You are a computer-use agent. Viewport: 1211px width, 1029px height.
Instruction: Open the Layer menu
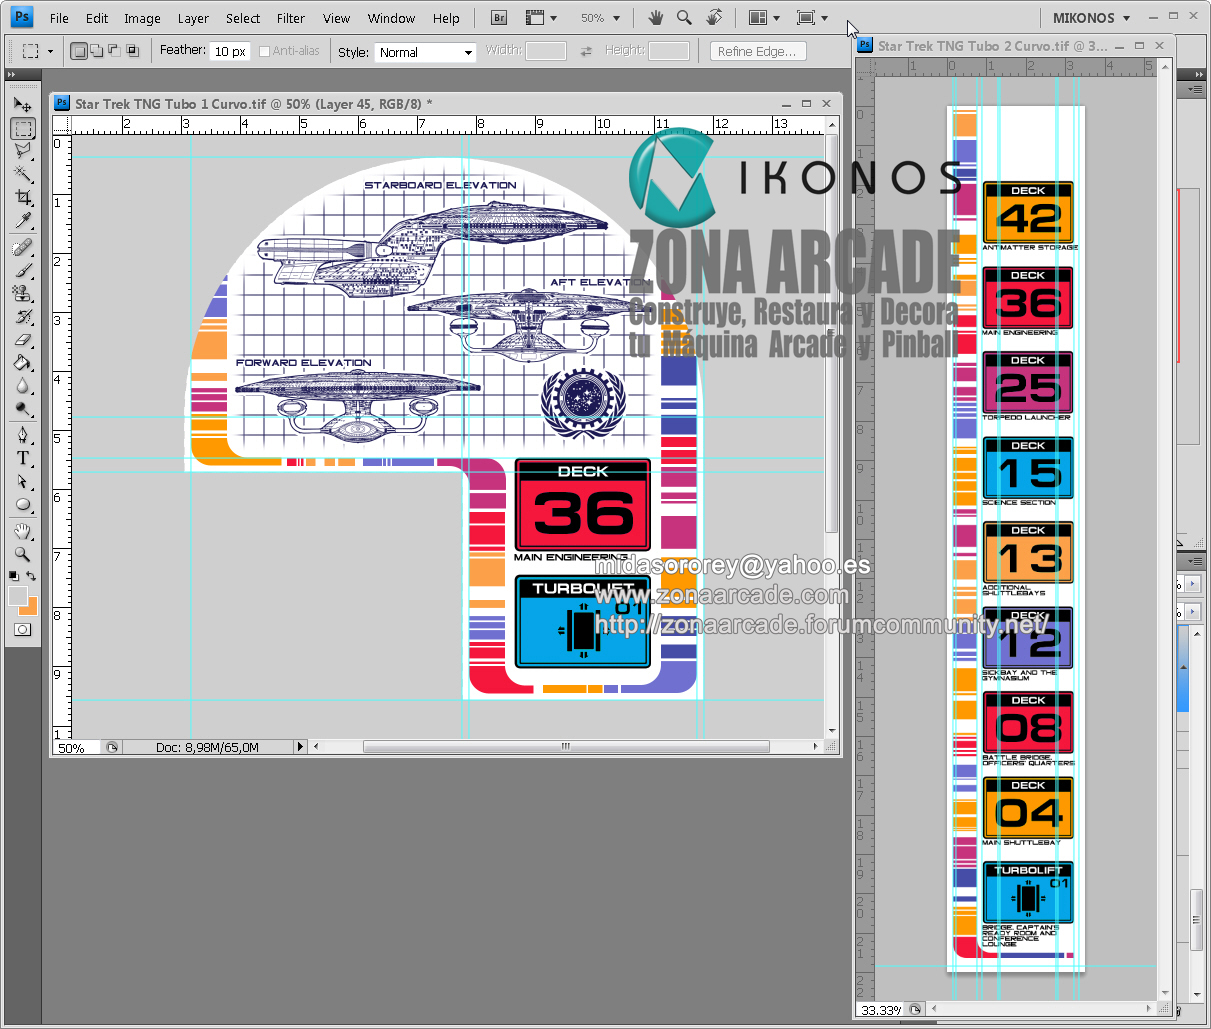coord(193,18)
